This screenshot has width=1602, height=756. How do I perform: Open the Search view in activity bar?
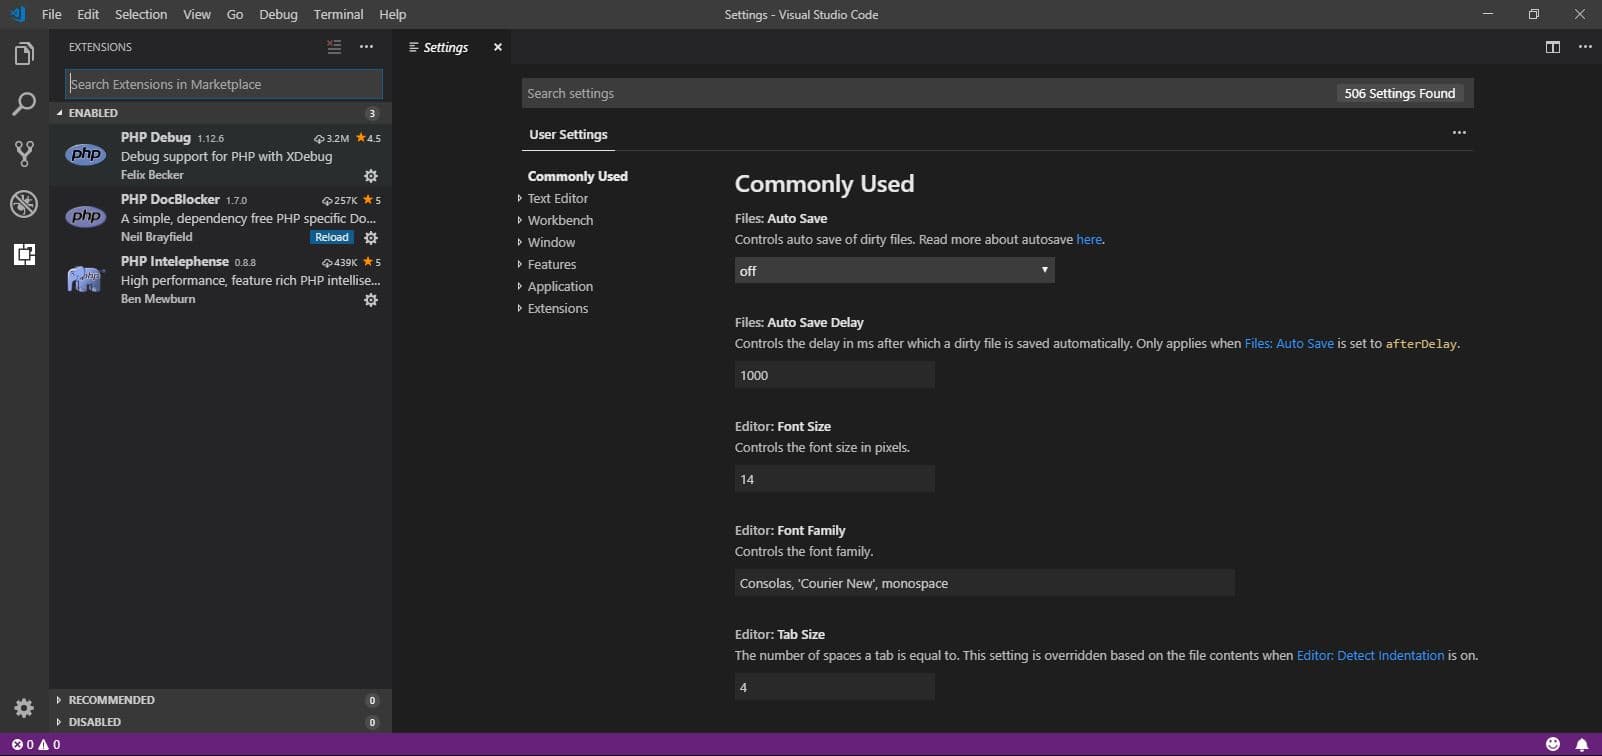click(x=24, y=104)
